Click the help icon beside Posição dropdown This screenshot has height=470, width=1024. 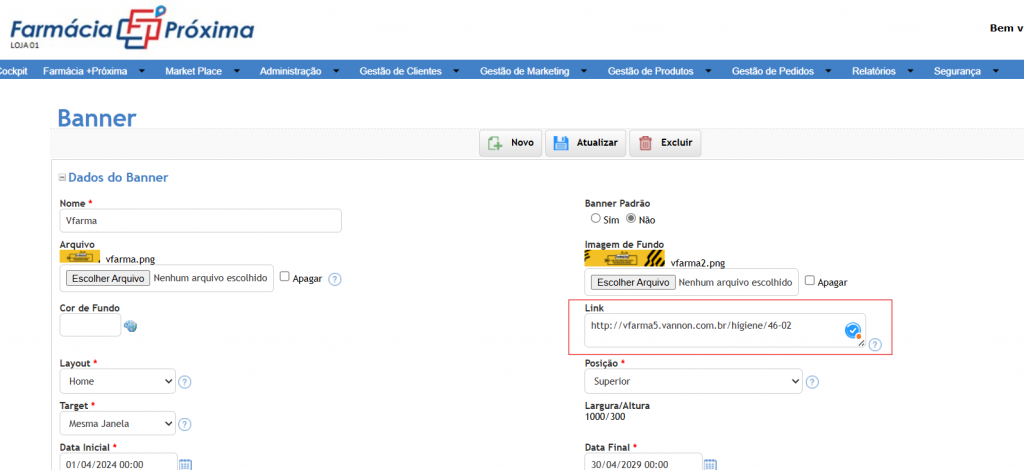point(812,382)
